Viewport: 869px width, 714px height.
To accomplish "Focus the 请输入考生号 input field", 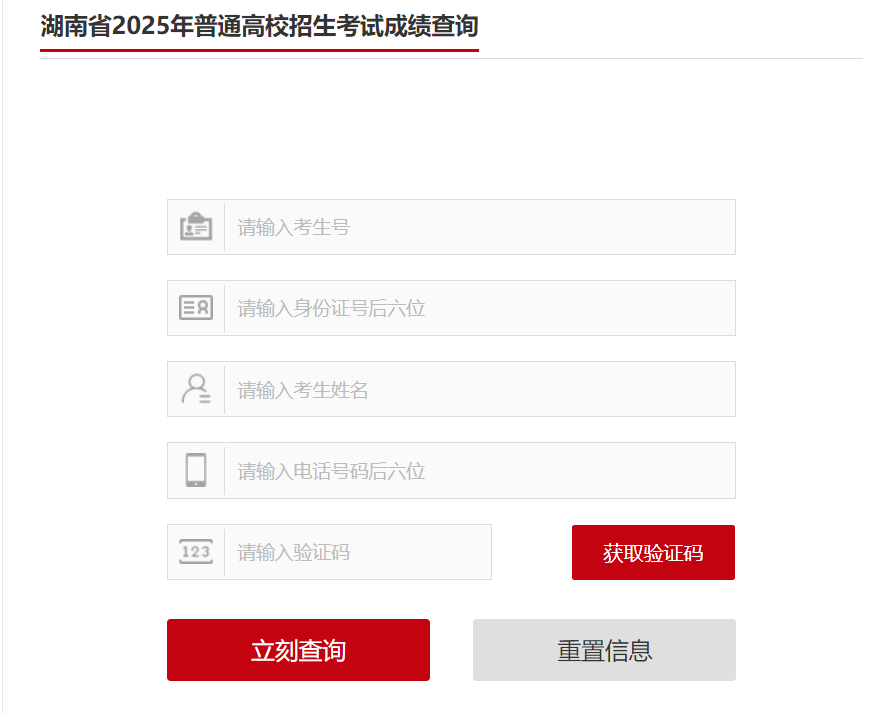I will 480,227.
